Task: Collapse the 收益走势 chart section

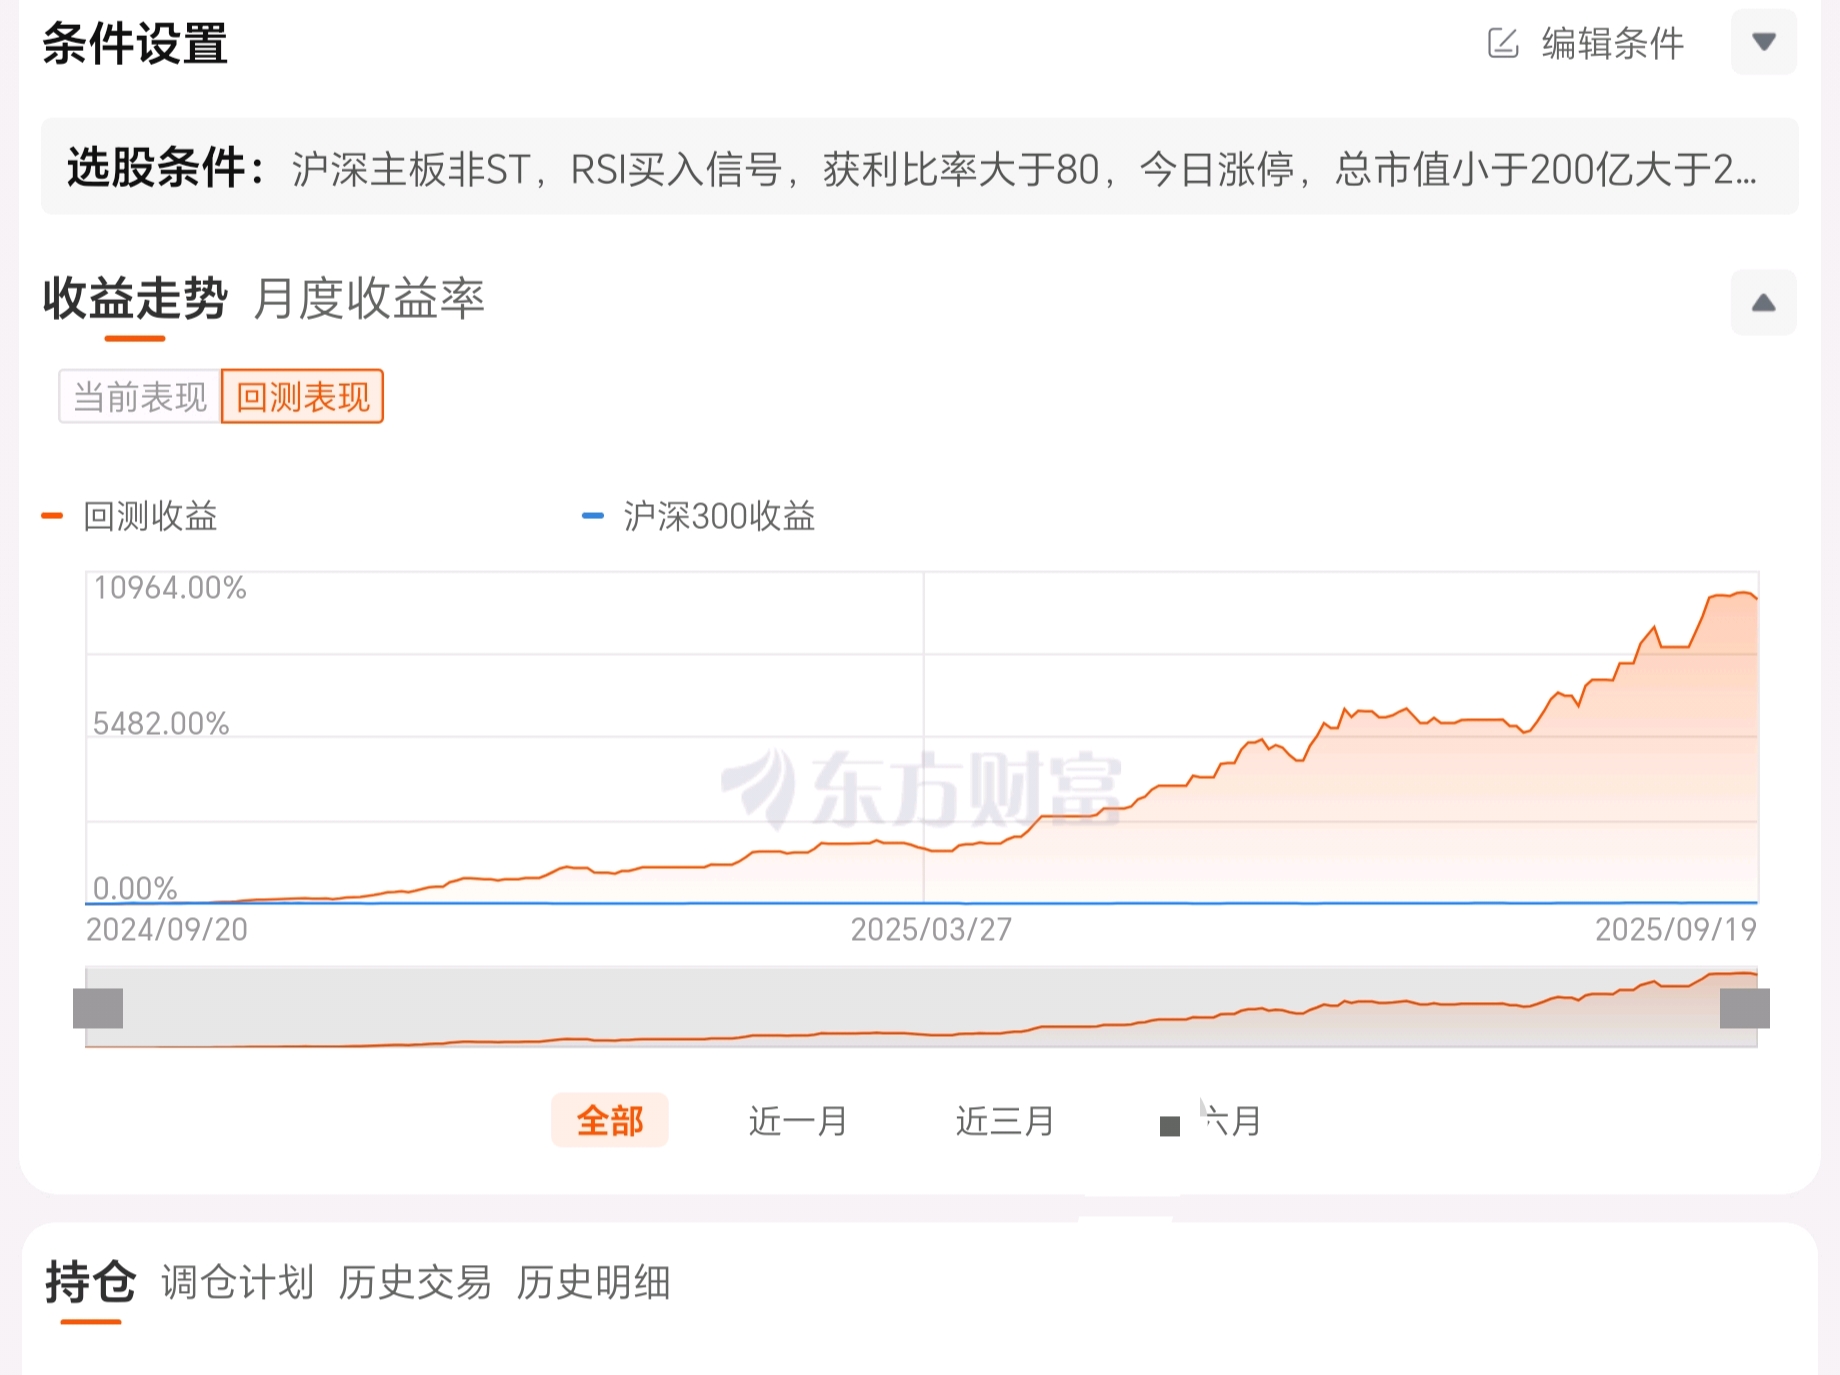Action: [1764, 303]
